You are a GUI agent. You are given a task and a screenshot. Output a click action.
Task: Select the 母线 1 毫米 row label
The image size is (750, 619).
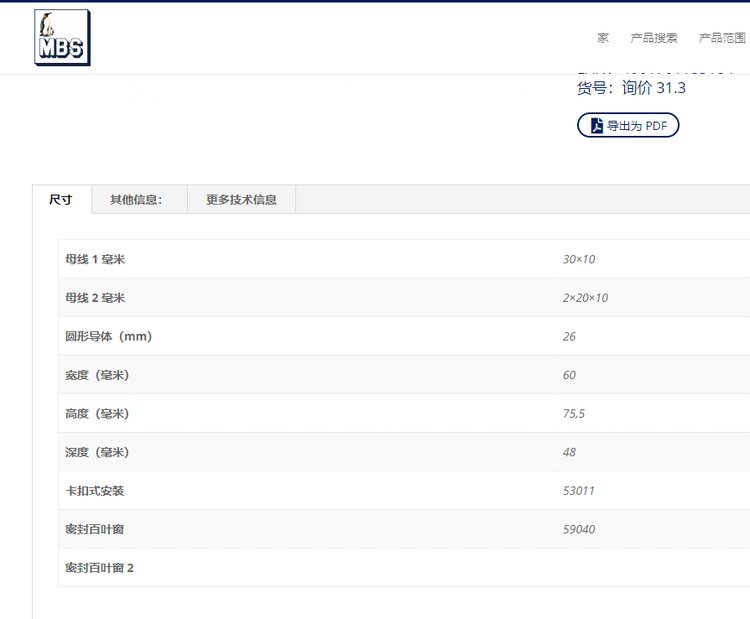[95, 260]
